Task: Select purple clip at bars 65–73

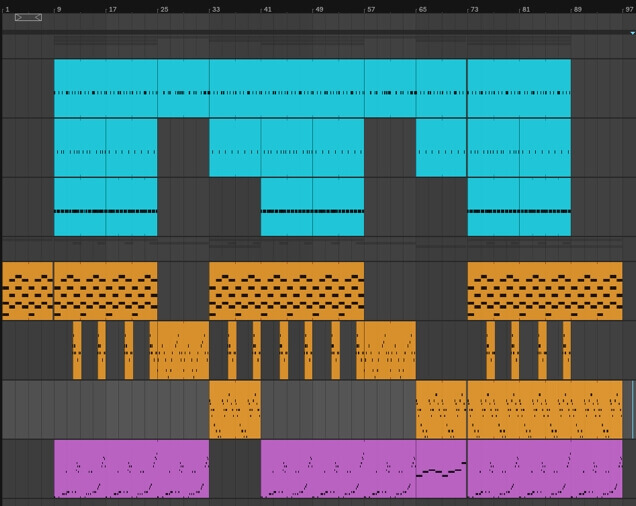Action: (441, 469)
